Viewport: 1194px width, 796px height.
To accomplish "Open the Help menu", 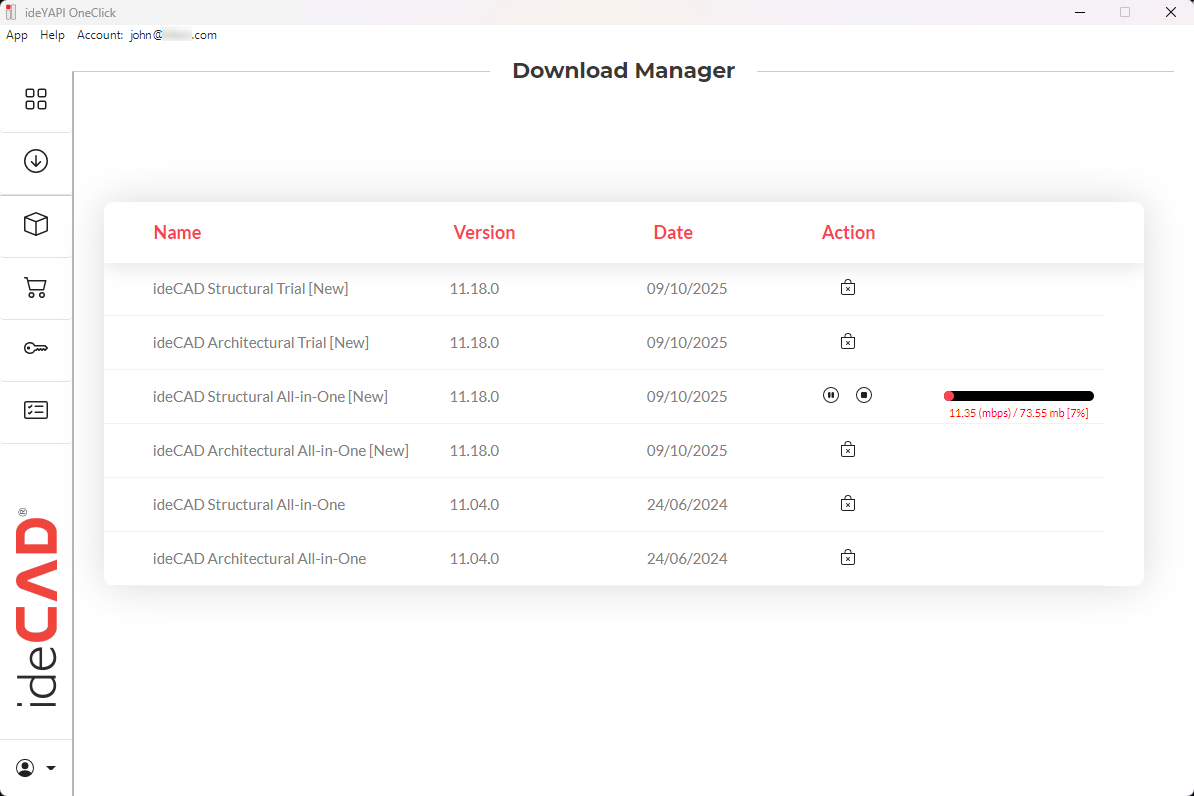I will [52, 35].
